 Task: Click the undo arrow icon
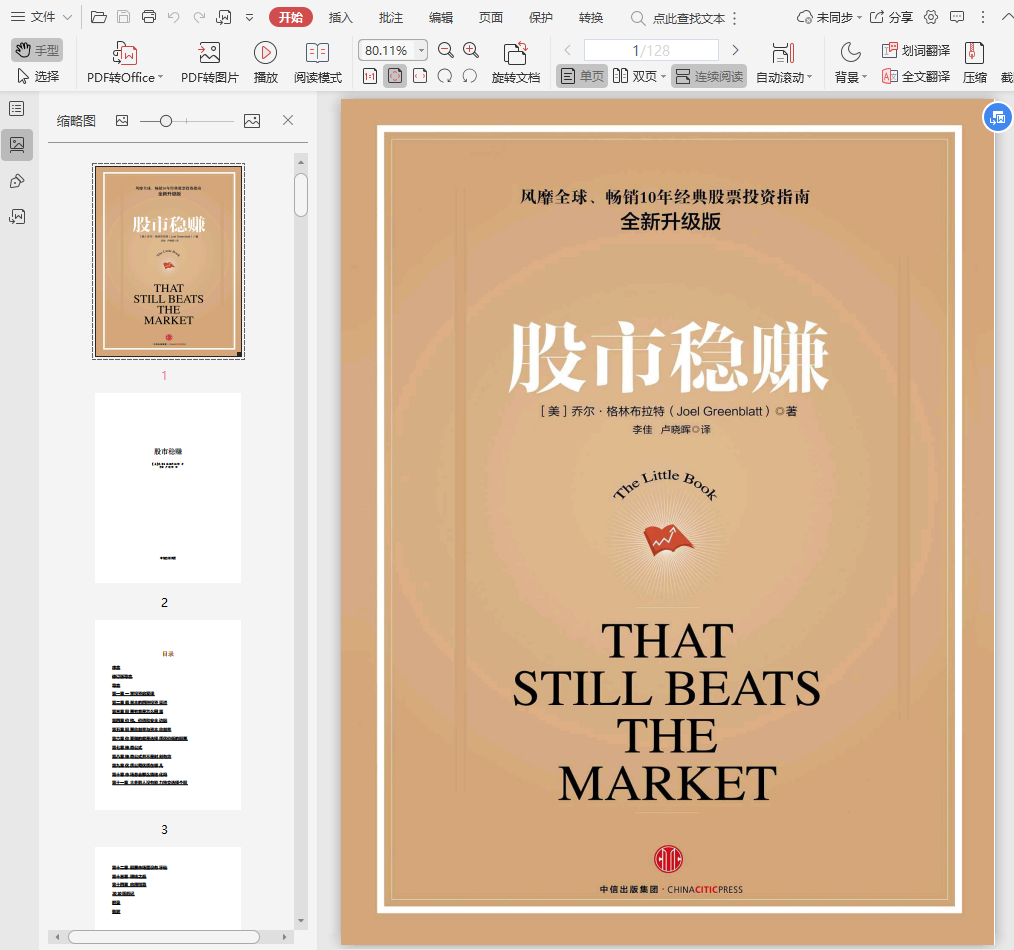point(173,17)
